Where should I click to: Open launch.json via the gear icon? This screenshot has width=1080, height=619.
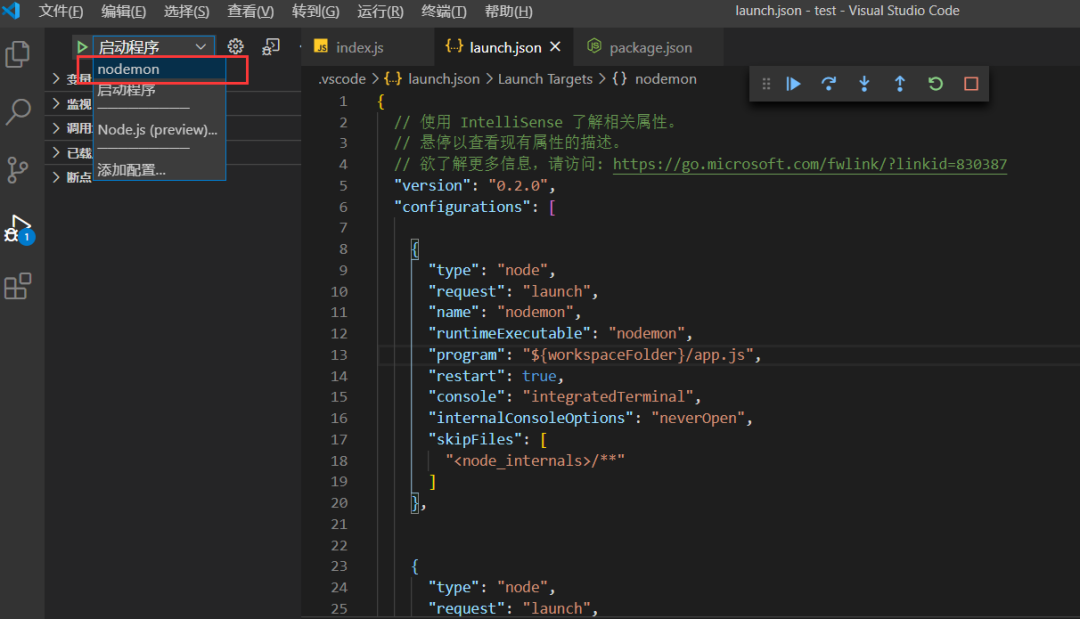pos(236,46)
